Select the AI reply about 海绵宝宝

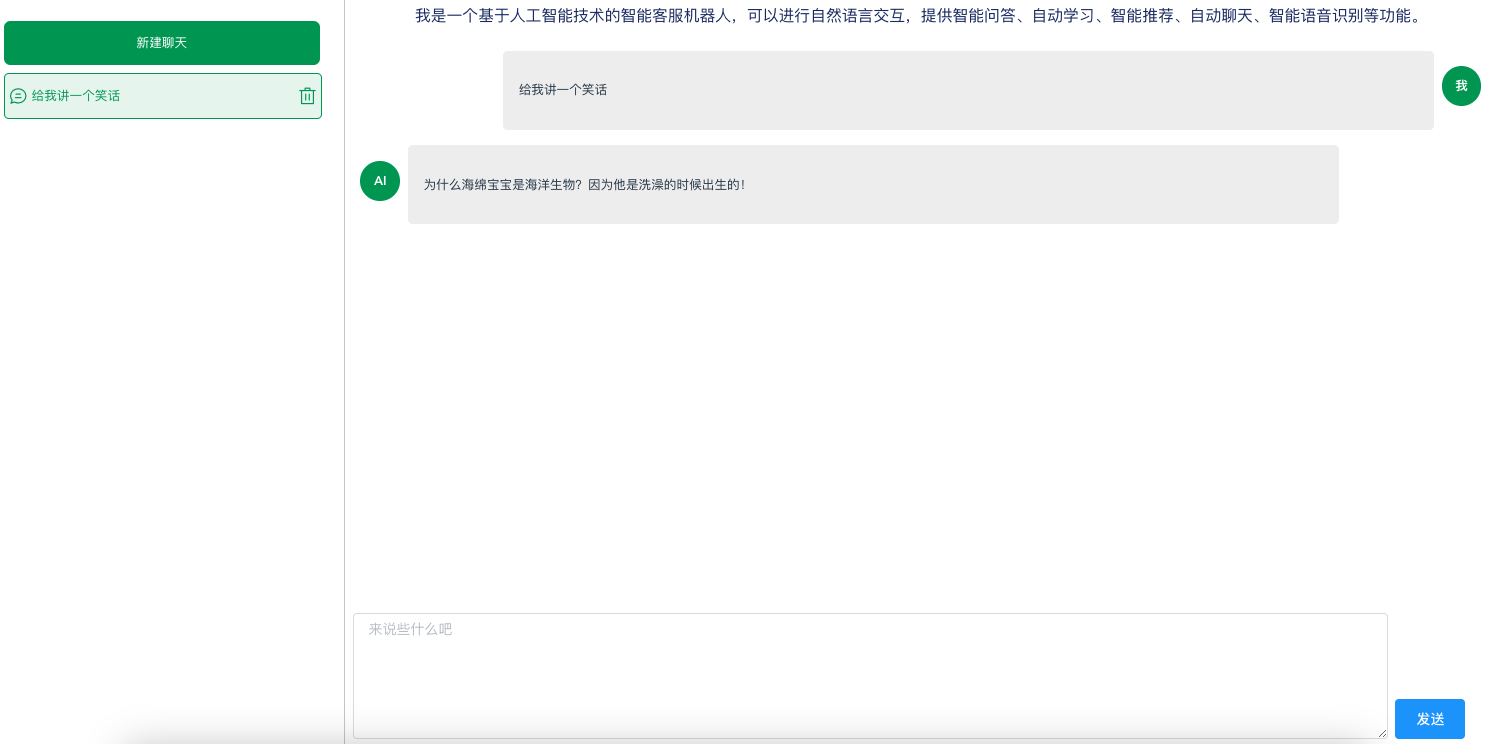(873, 184)
